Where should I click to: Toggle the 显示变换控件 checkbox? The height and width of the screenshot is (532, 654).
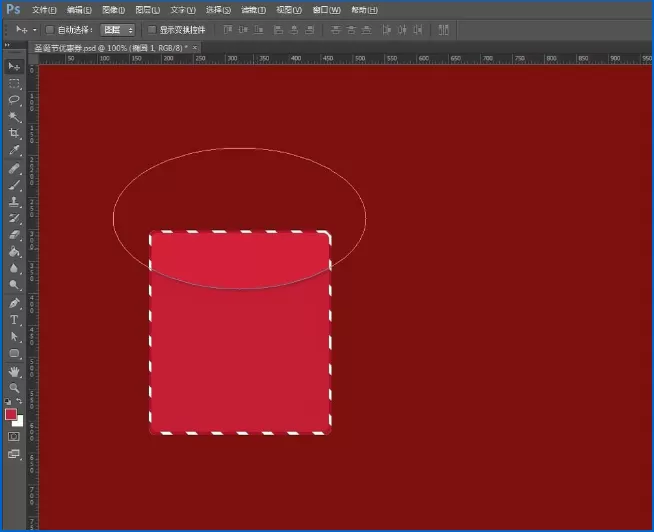click(x=152, y=30)
